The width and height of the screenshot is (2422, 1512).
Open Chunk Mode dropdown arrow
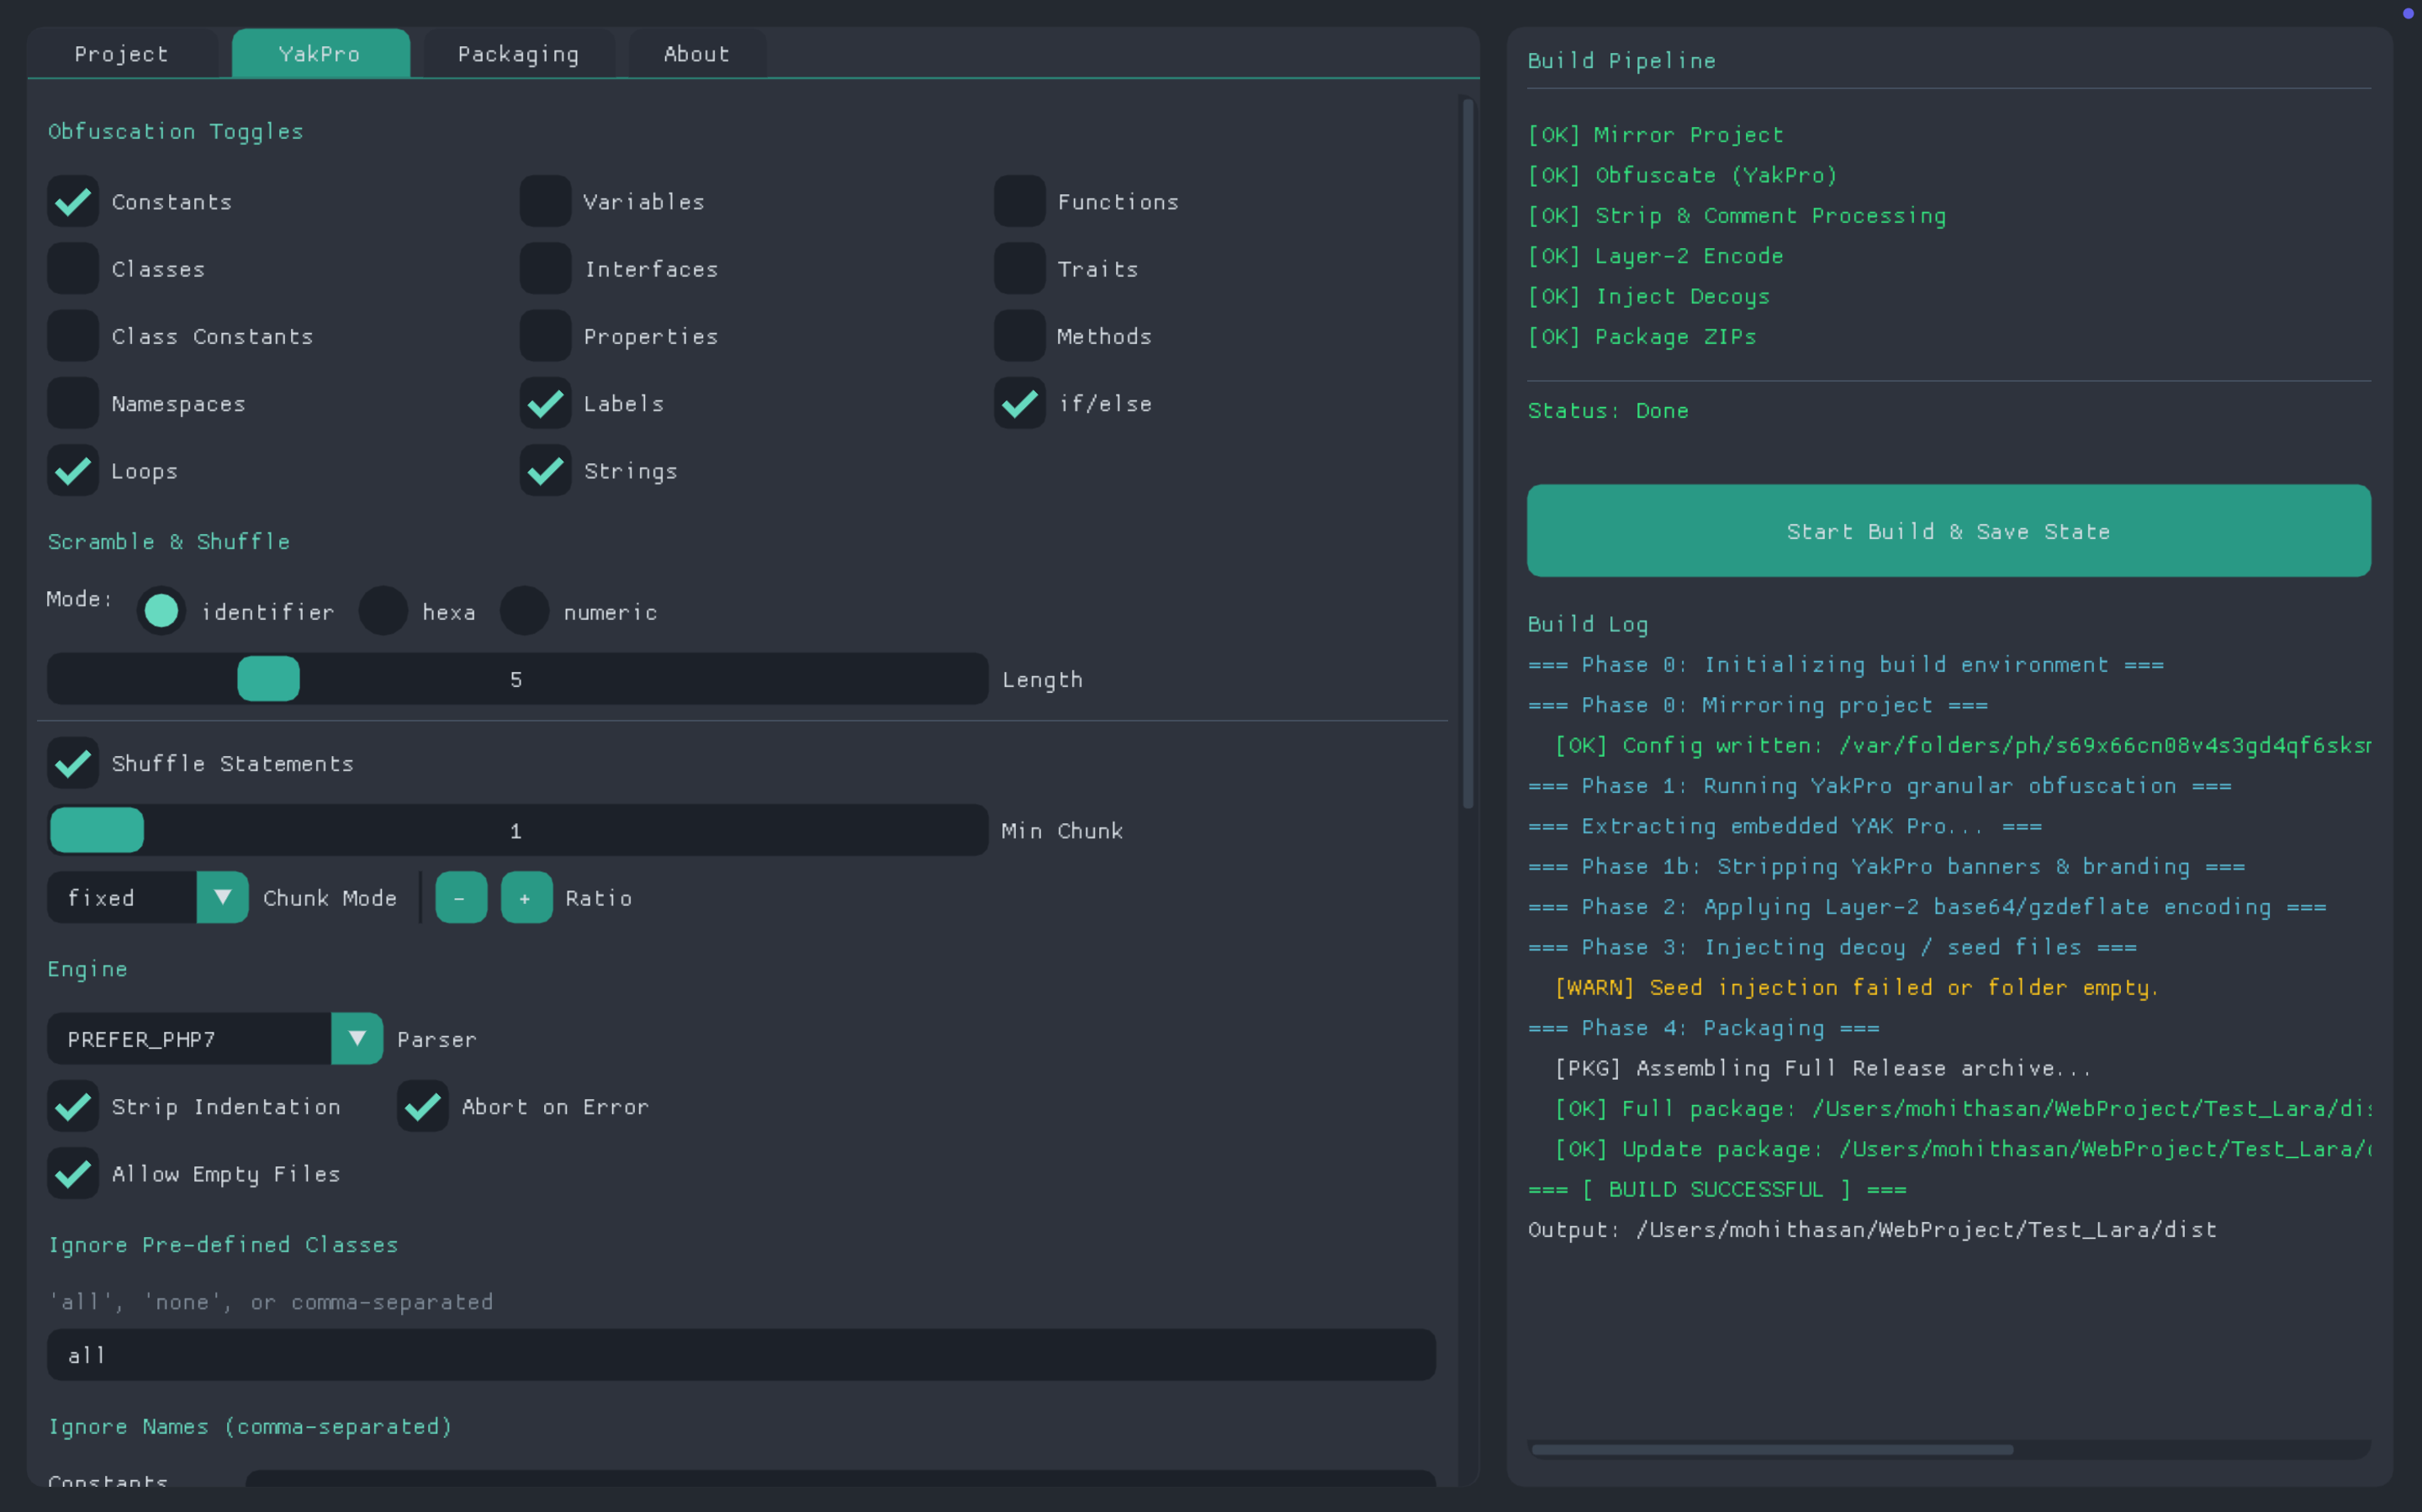tap(222, 897)
